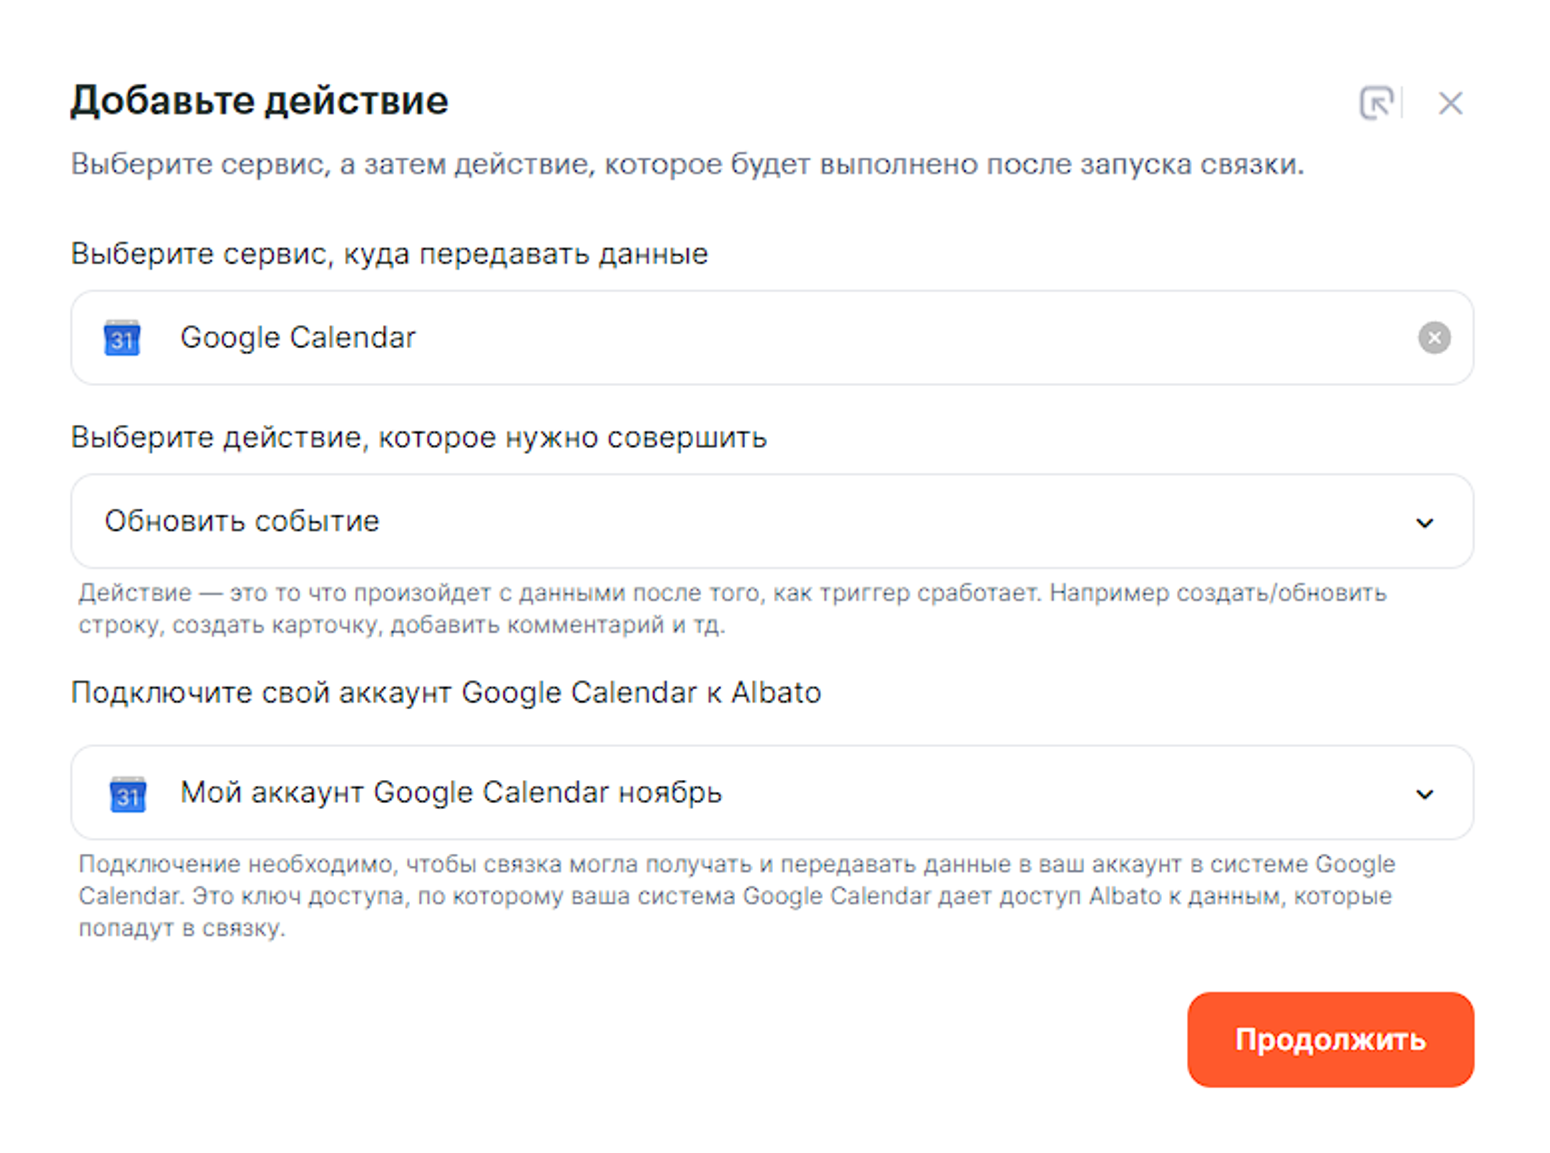Screen dimensions: 1550x1153
Task: Focus the service selection field's empty area
Action: pyautogui.click(x=900, y=338)
